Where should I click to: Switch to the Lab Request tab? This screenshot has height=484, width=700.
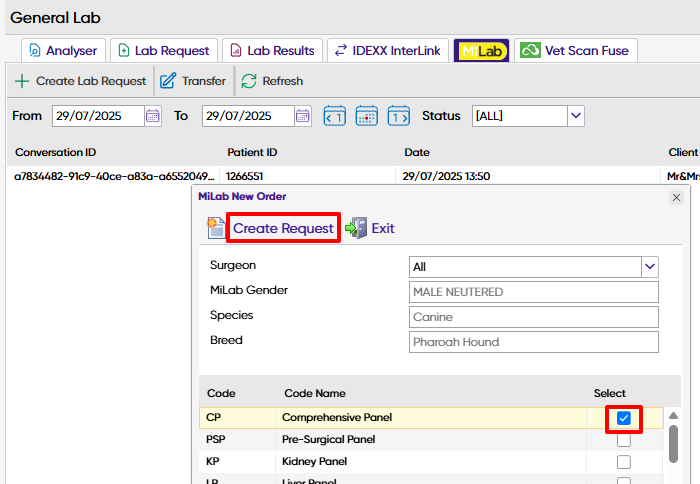[x=164, y=50]
